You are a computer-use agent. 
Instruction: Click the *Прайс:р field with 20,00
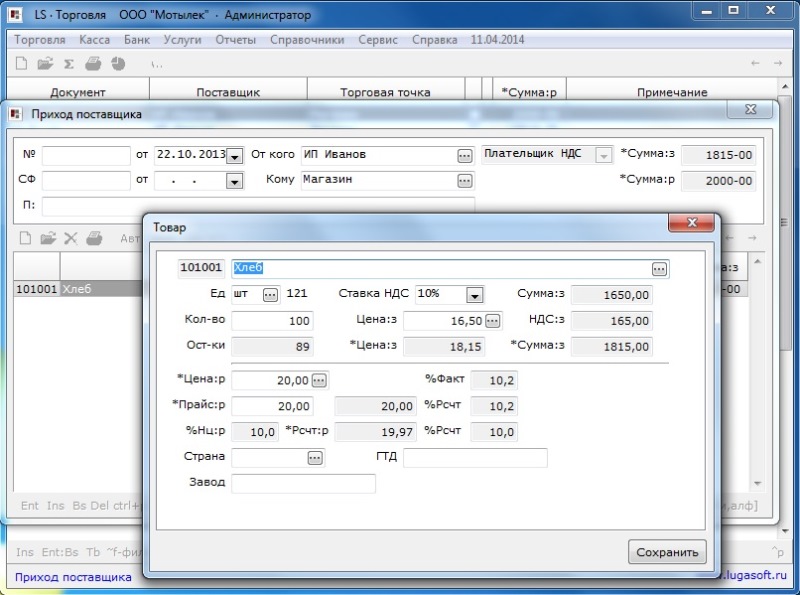272,406
